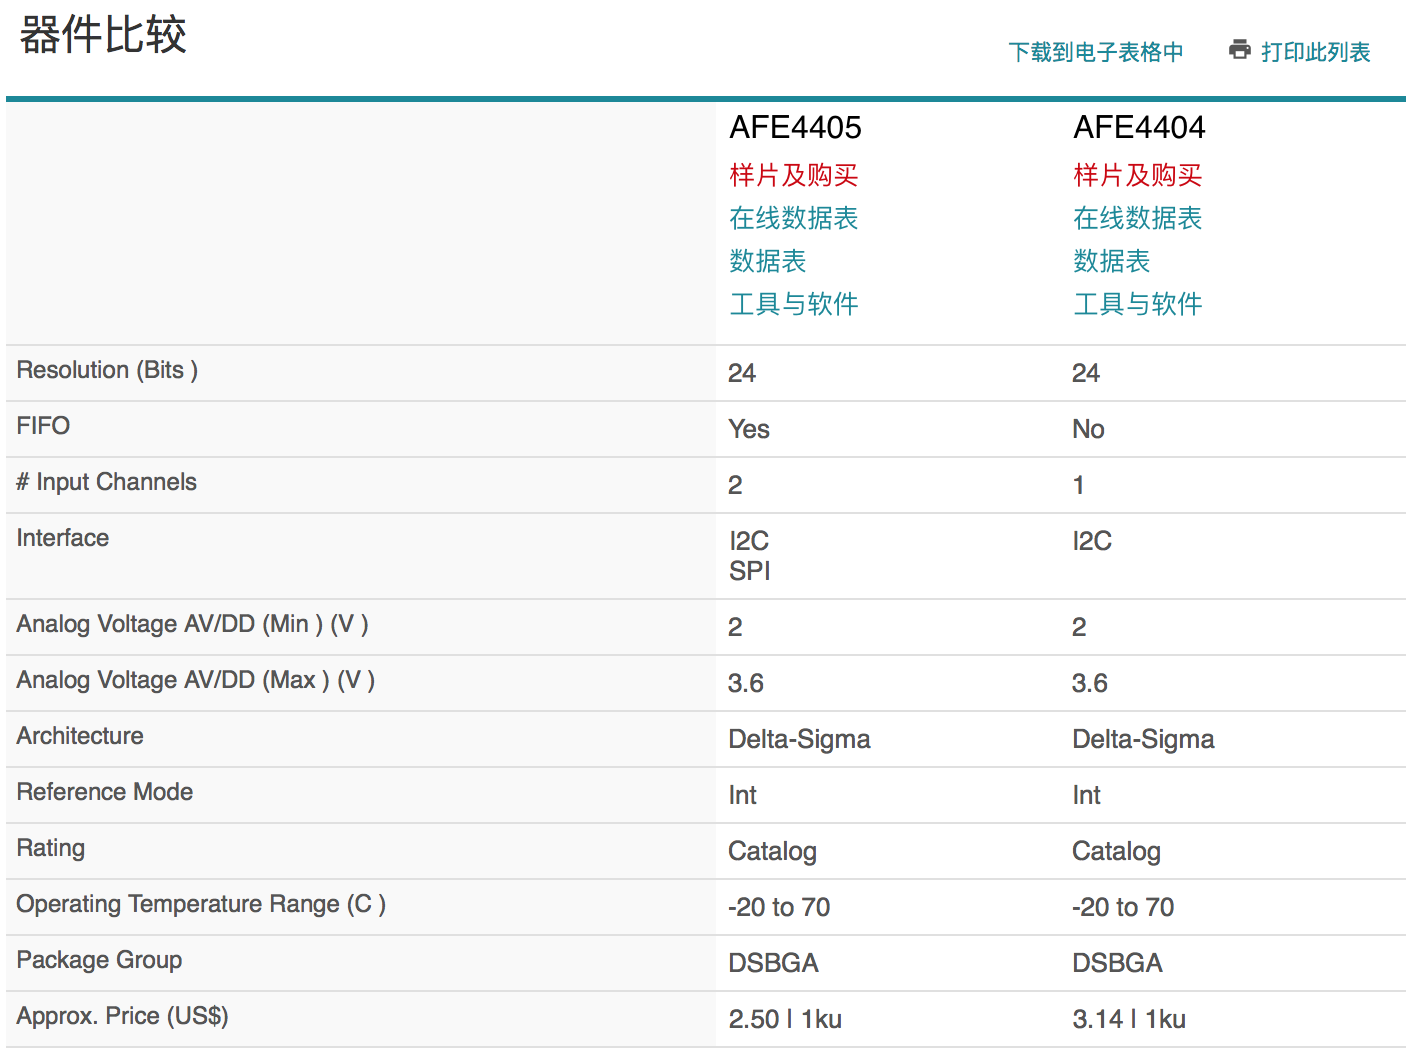The image size is (1408, 1048).
Task: Select the Resolution (Bits) row label
Action: (x=107, y=370)
